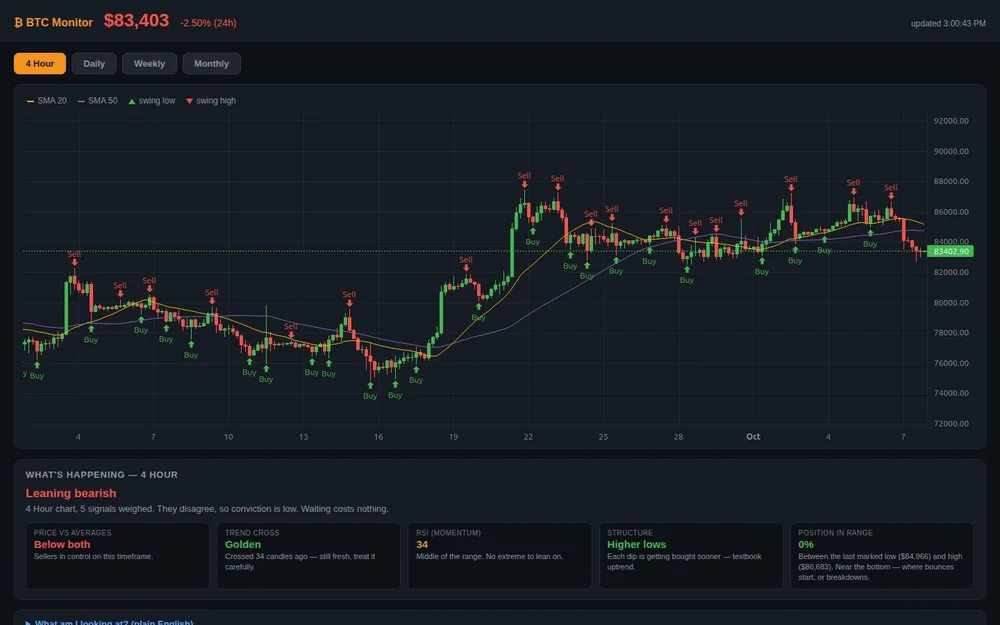This screenshot has height=625, width=1000.
Task: Click the 78000.00 price axis label
Action: pyautogui.click(x=951, y=333)
